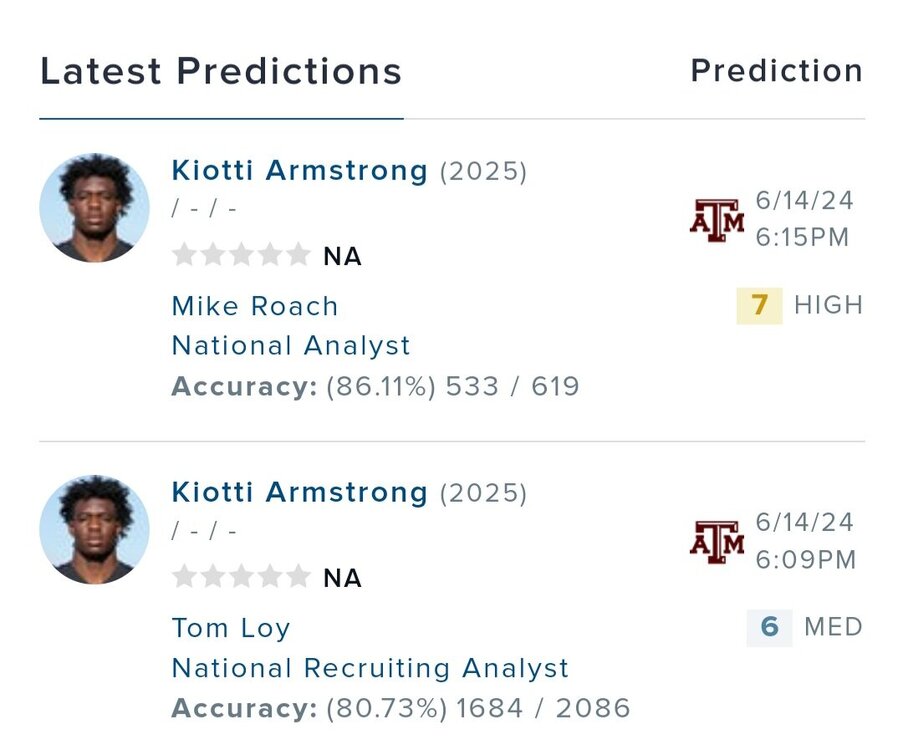Screen dimensions: 903x750
Task: Click Texas A&M logo in Mike Roach prediction
Action: point(717,219)
